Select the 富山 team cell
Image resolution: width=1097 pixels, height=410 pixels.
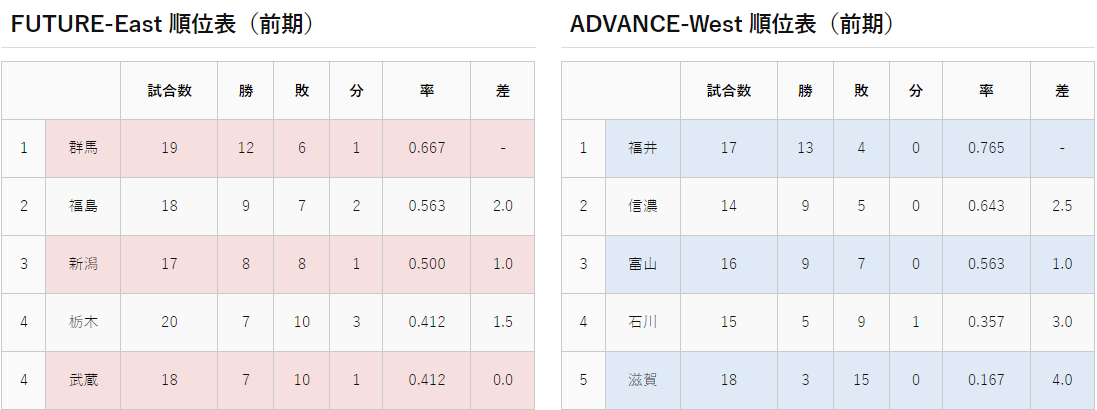pyautogui.click(x=643, y=264)
